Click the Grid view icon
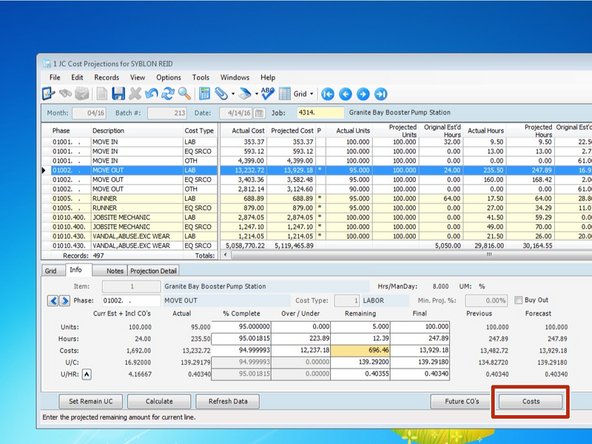This screenshot has width=592, height=444. coord(284,94)
